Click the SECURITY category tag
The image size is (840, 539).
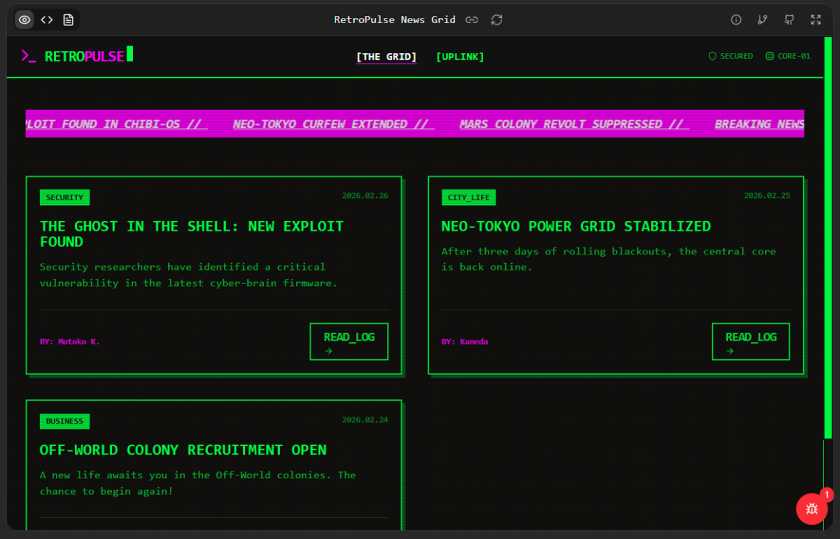tap(65, 197)
